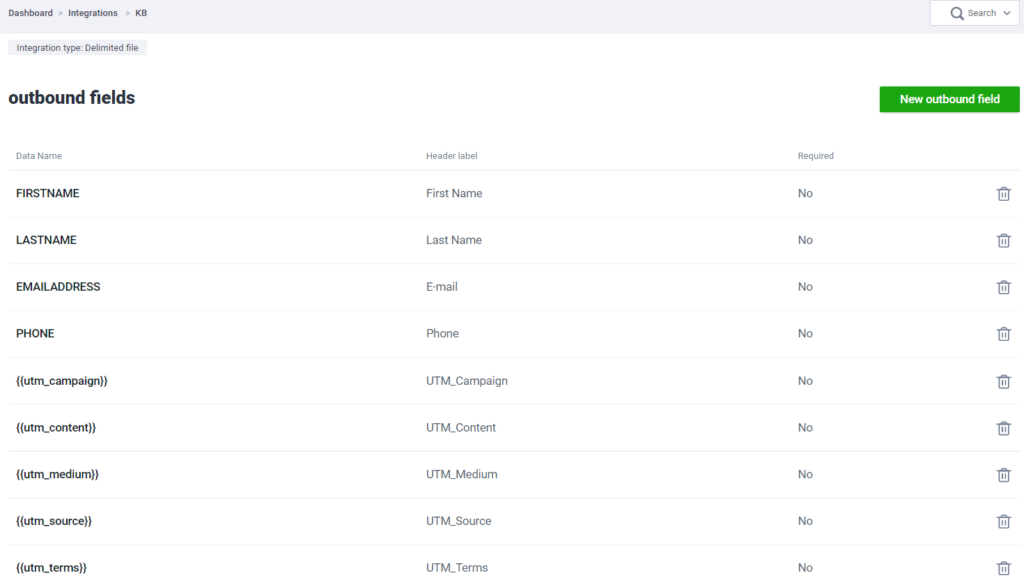This screenshot has width=1024, height=587.
Task: Delete the {{utm_source}} field
Action: pyautogui.click(x=1003, y=521)
